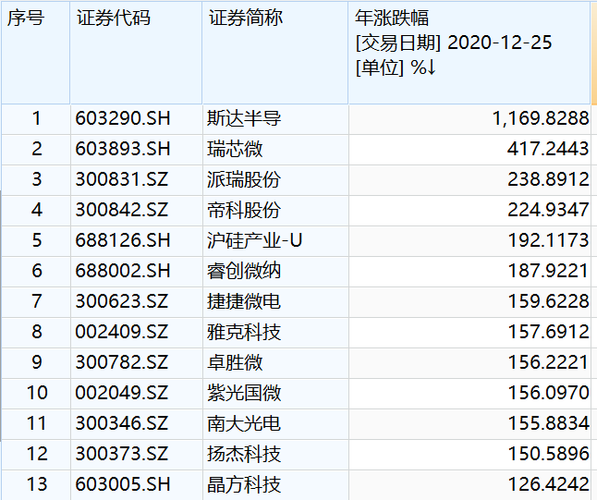Select stock name 紫光国微
Screen dimensions: 597x500
[244, 393]
